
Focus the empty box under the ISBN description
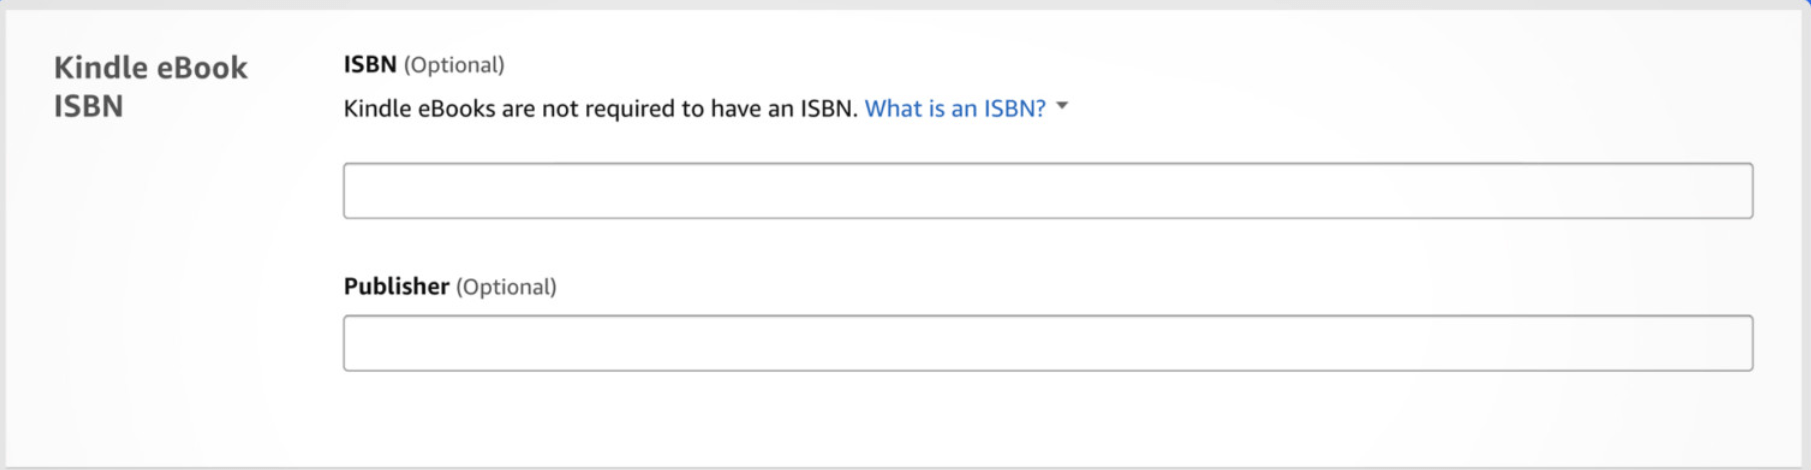[x=1047, y=191]
